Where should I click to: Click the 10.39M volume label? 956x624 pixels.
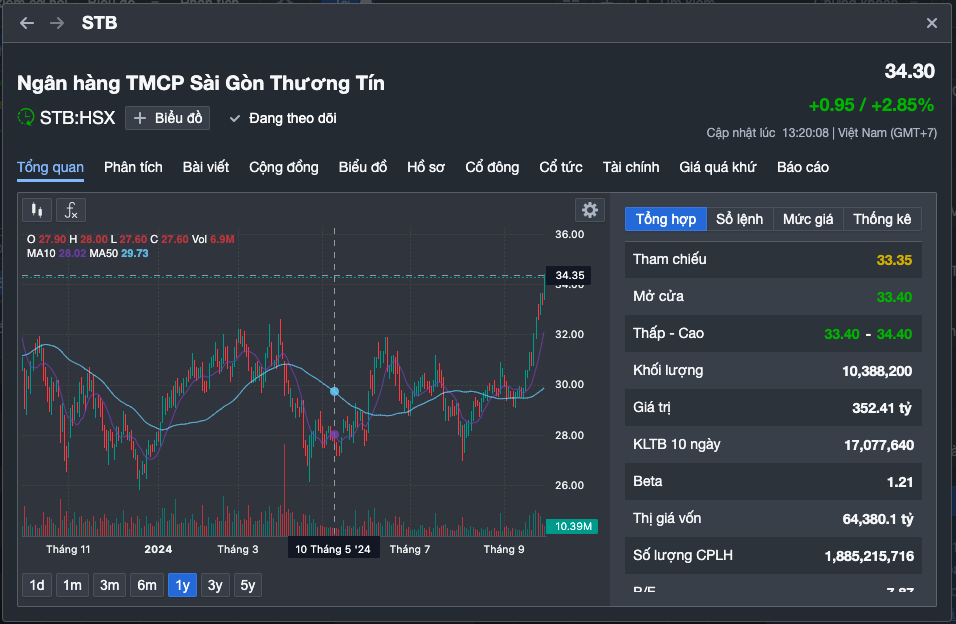573,526
